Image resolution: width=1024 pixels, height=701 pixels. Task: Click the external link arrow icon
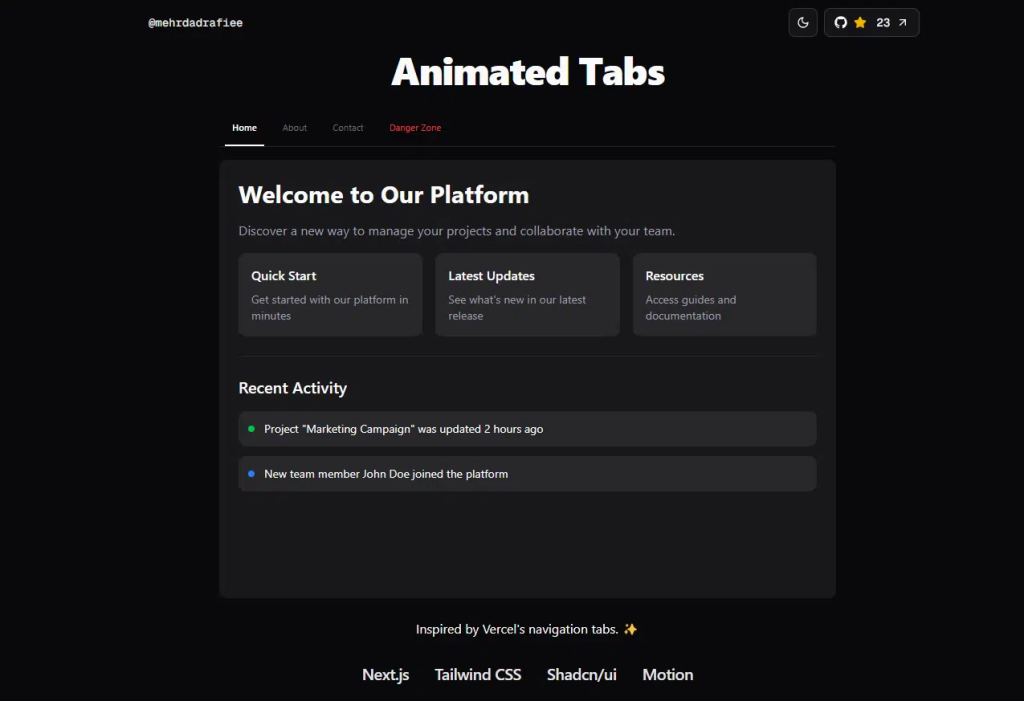[903, 23]
